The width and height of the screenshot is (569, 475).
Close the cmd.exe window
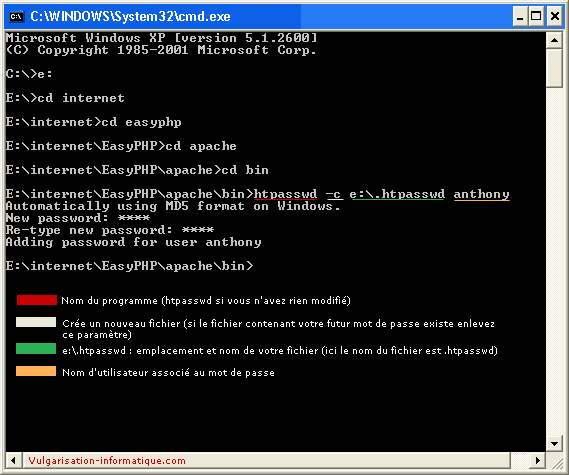coord(555,17)
